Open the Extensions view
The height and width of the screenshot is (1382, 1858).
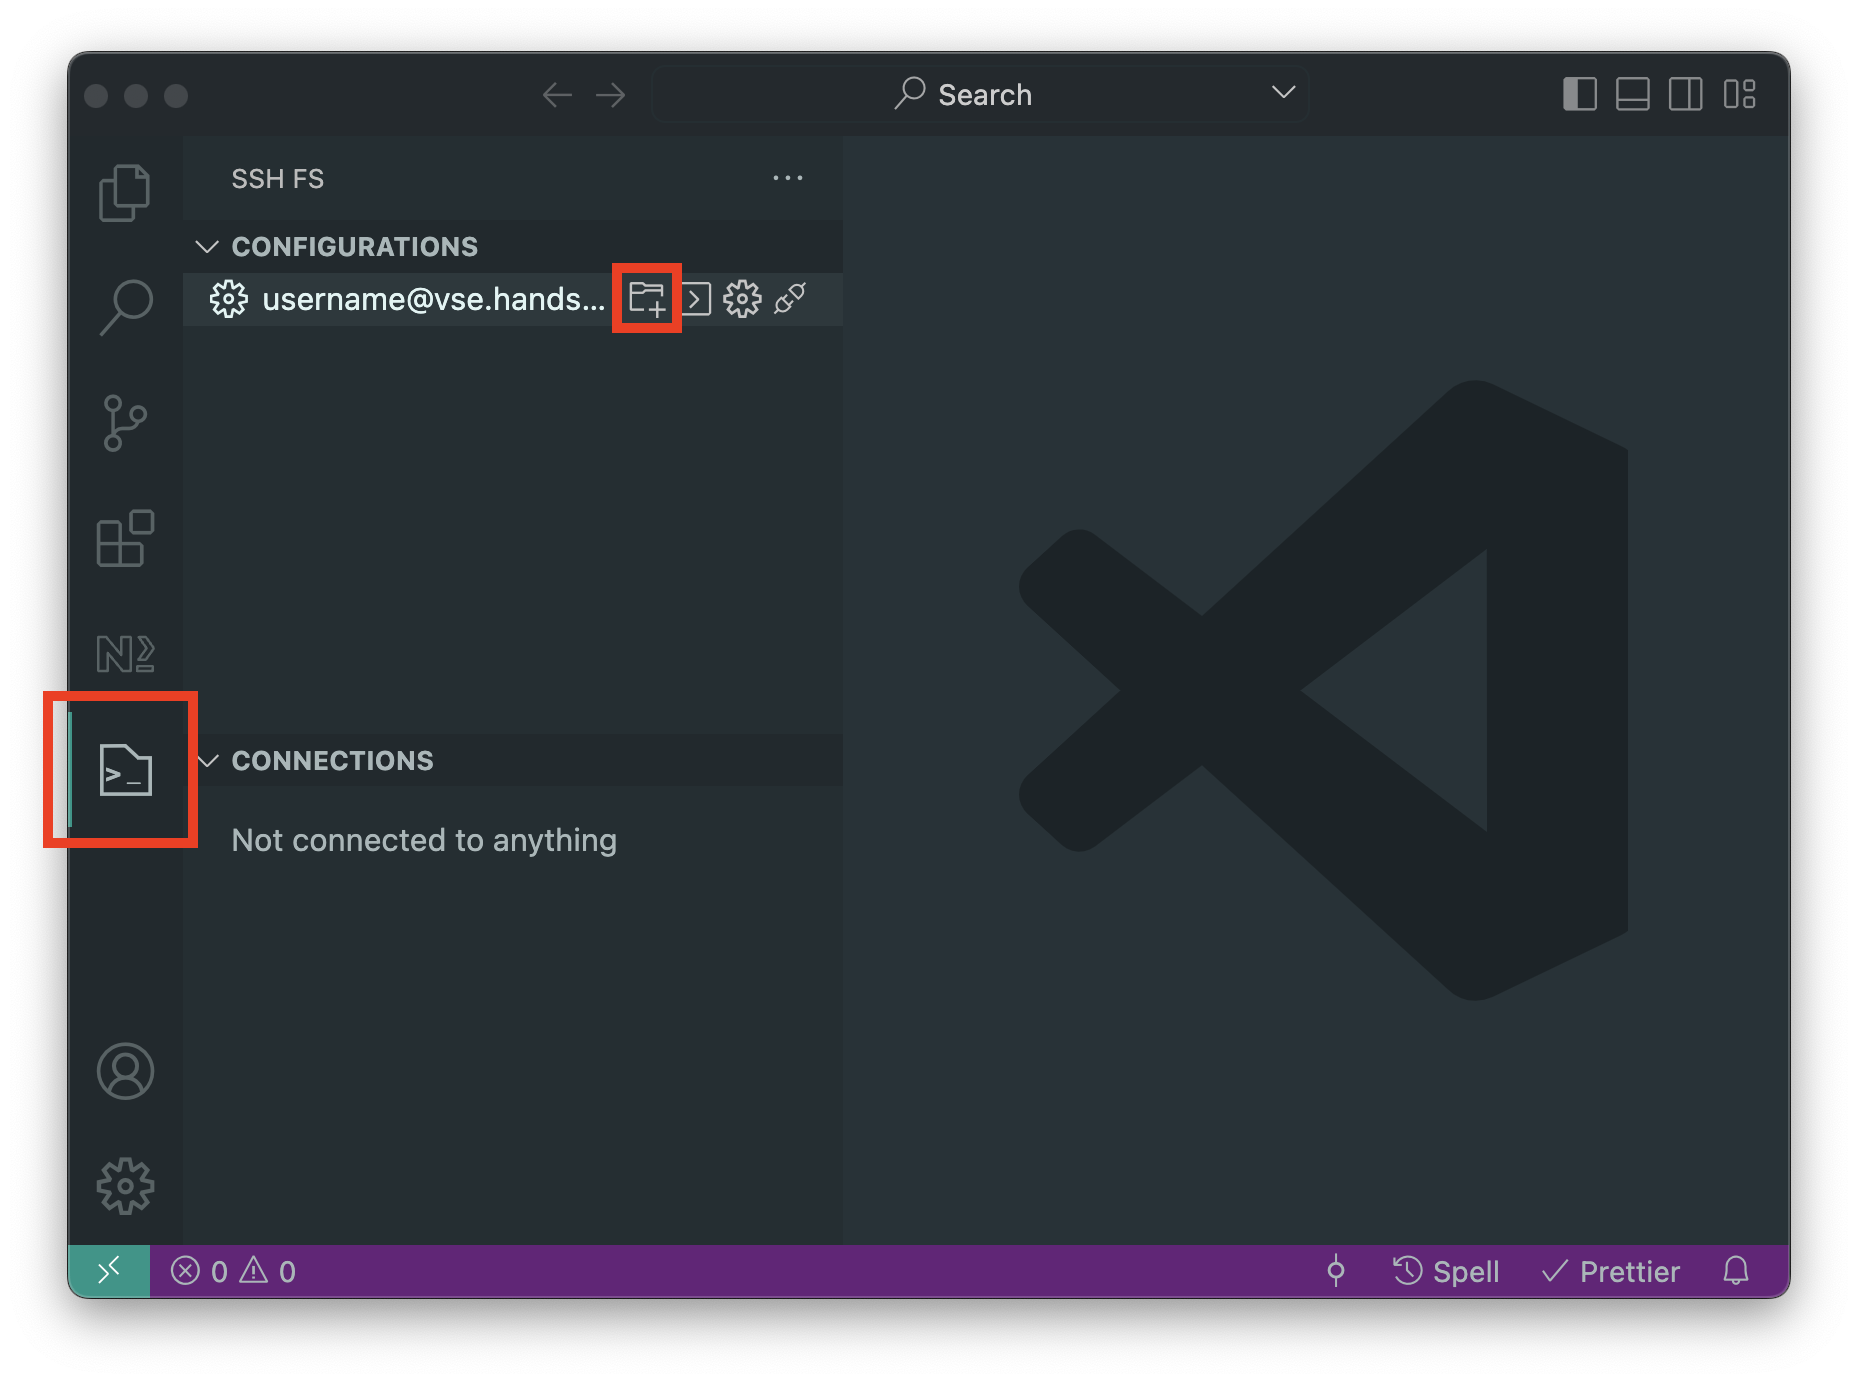[125, 539]
